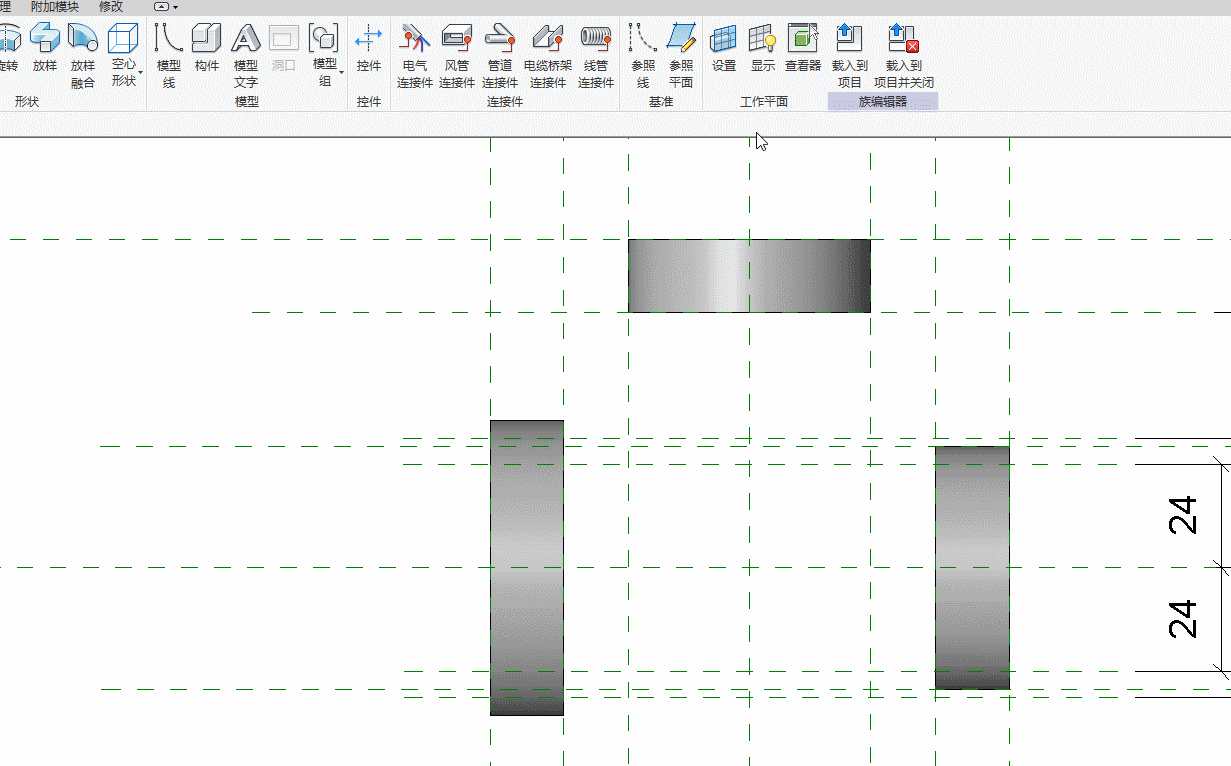Screen dimensions: 1231x766
Task: Click 设置 to set work plane
Action: (x=724, y=48)
